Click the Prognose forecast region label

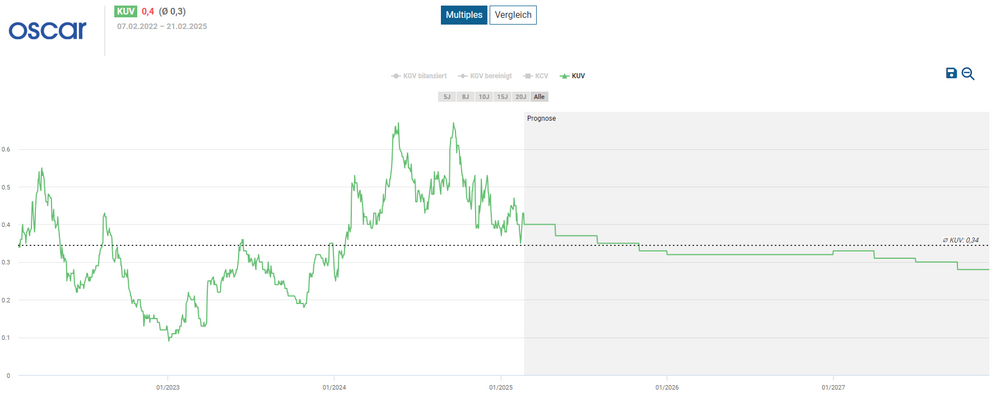click(541, 118)
